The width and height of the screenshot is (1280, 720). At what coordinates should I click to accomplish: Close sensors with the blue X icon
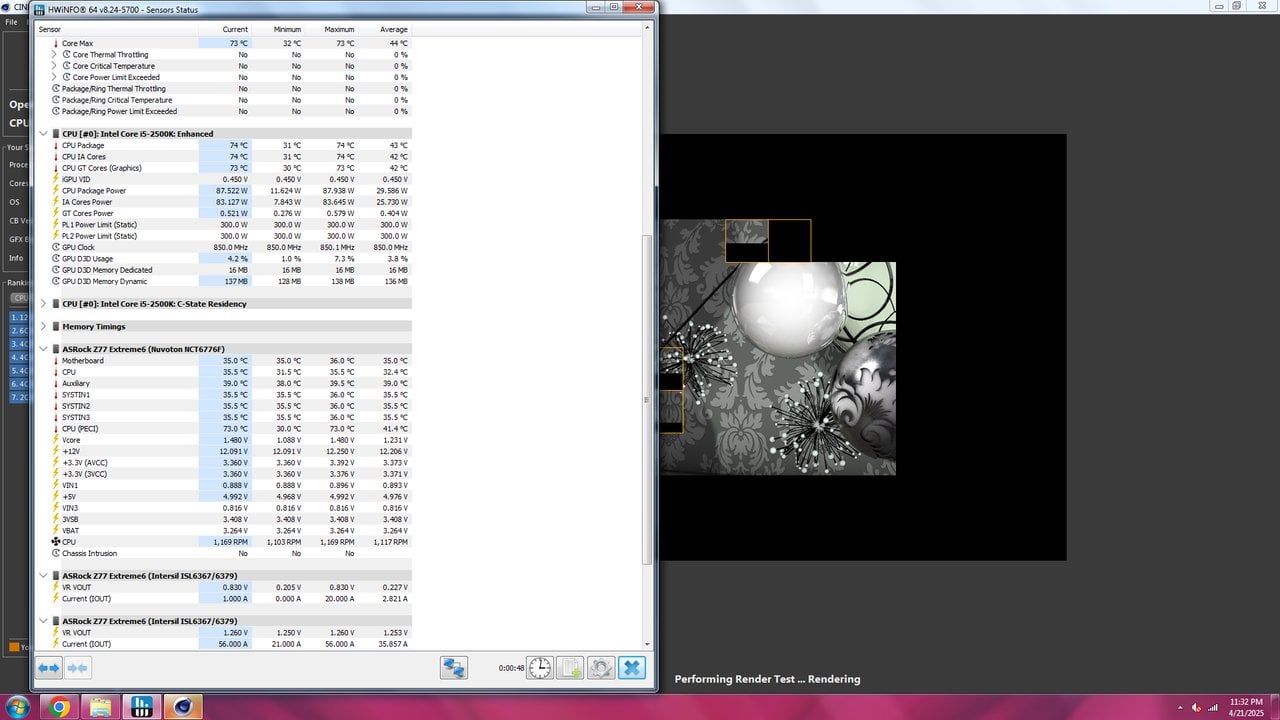[x=632, y=668]
